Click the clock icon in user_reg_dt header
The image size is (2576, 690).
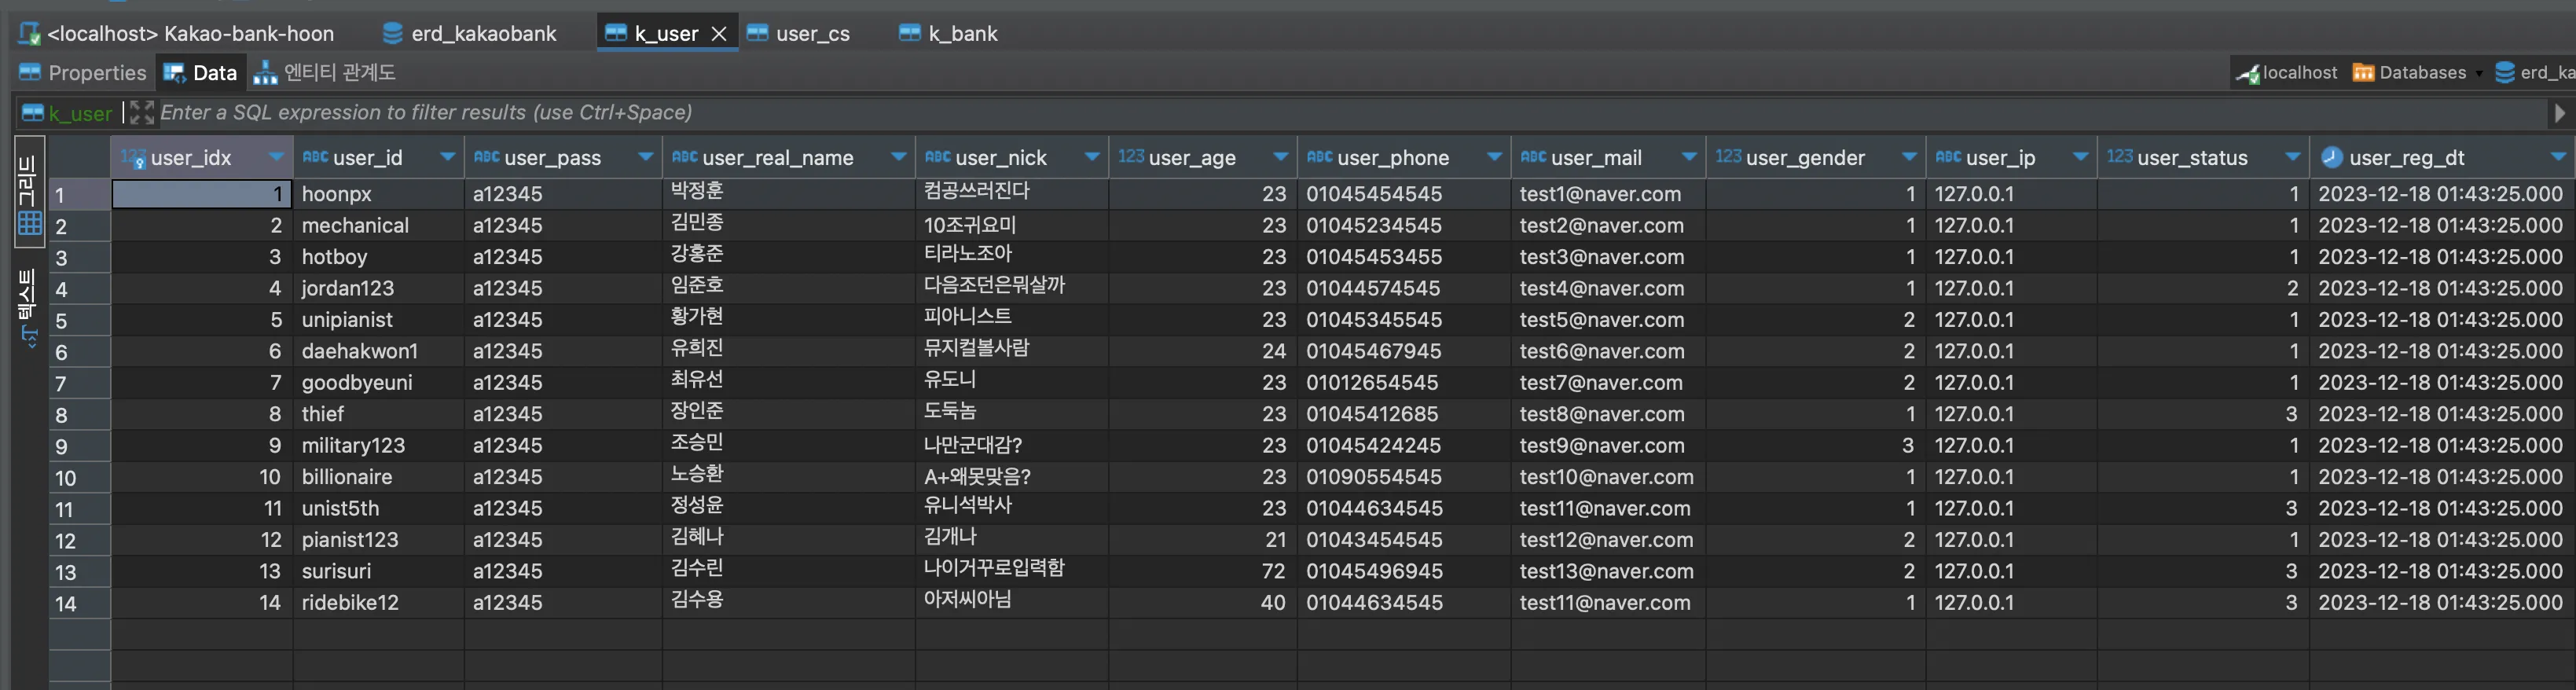pyautogui.click(x=2331, y=157)
